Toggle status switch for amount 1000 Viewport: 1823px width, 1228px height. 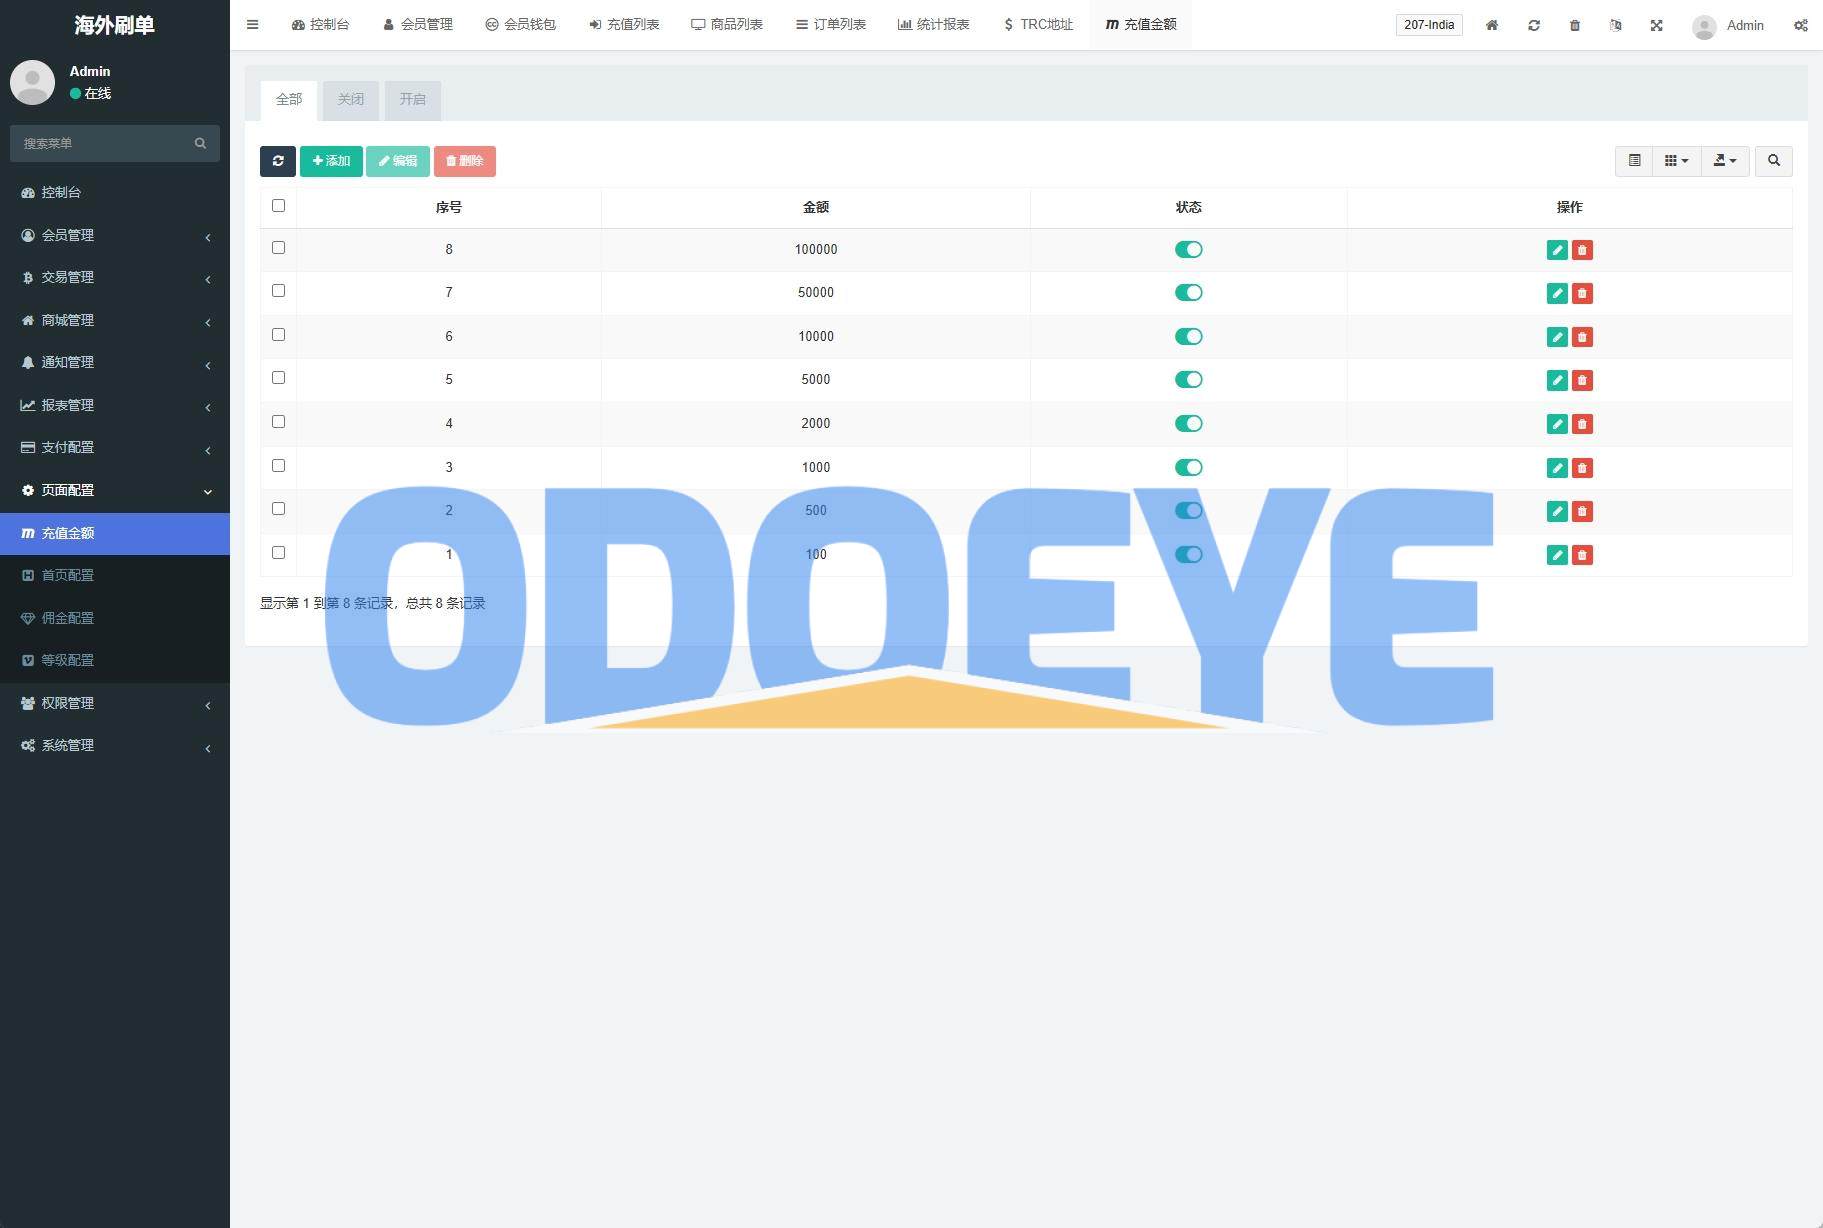coord(1188,467)
